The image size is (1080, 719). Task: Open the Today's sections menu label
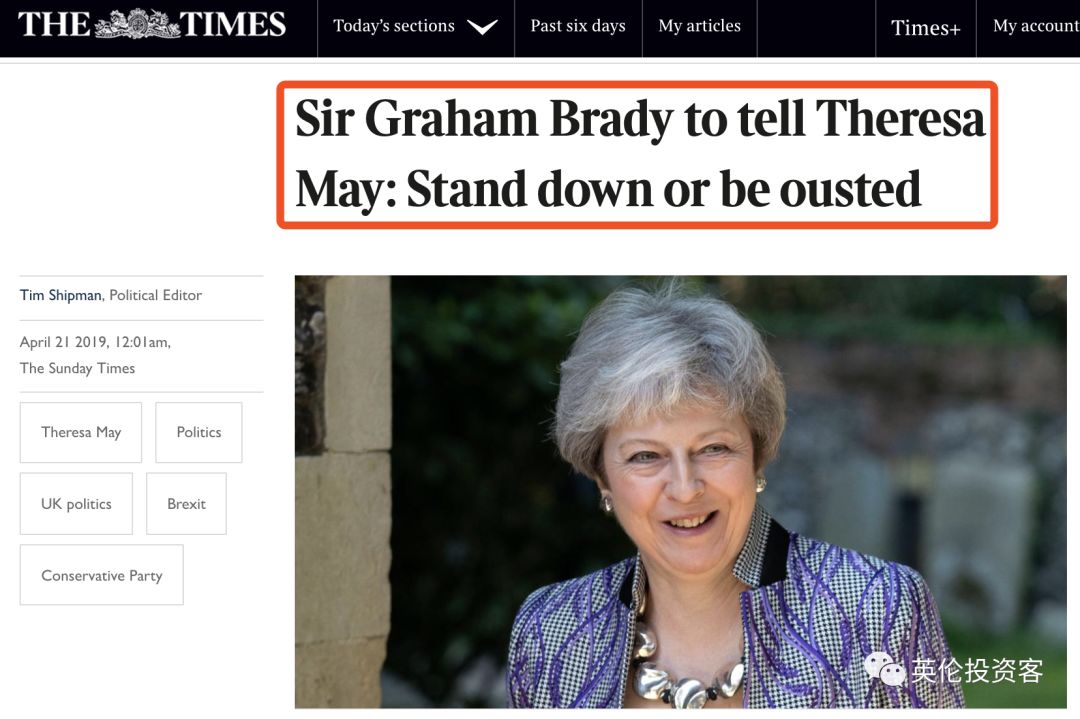tap(394, 26)
